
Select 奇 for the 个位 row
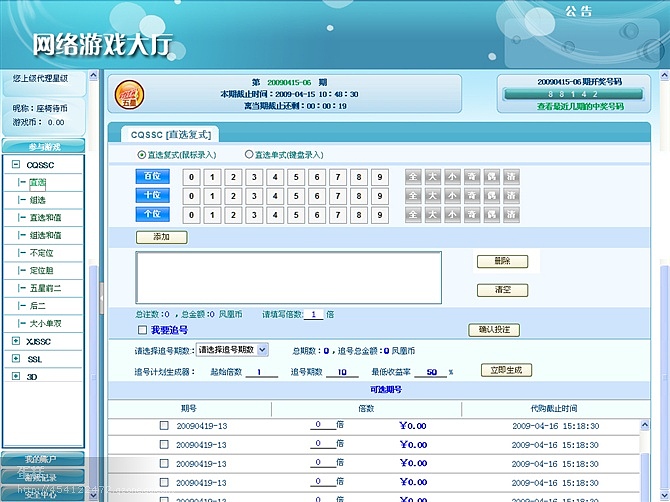pos(472,215)
